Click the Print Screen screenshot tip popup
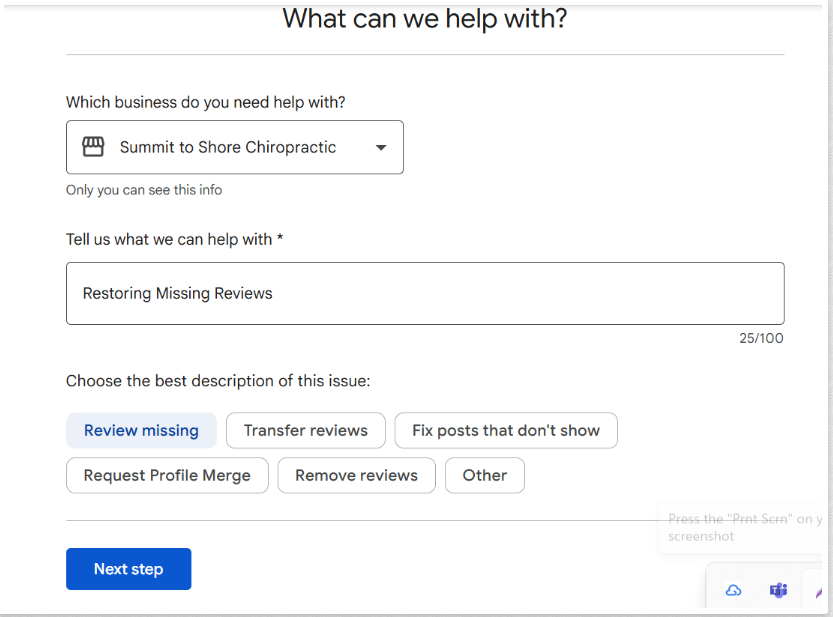The width and height of the screenshot is (833, 617). click(x=740, y=527)
